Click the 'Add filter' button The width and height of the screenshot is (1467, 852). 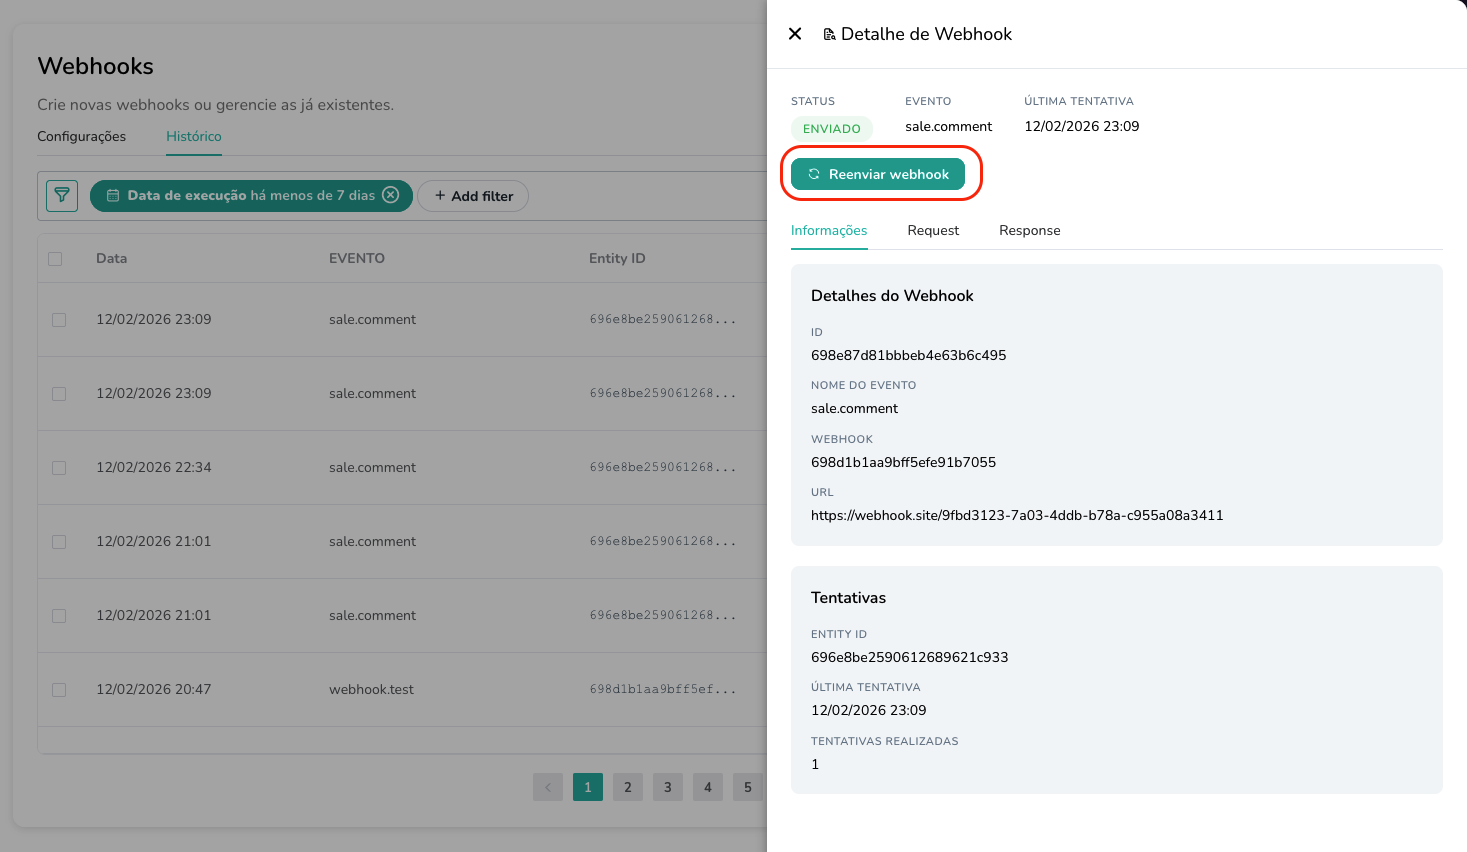pyautogui.click(x=472, y=196)
